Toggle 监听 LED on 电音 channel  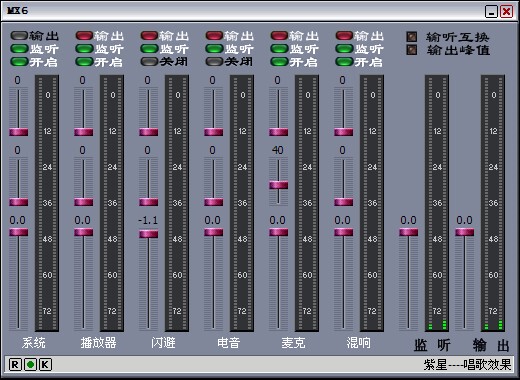point(214,49)
